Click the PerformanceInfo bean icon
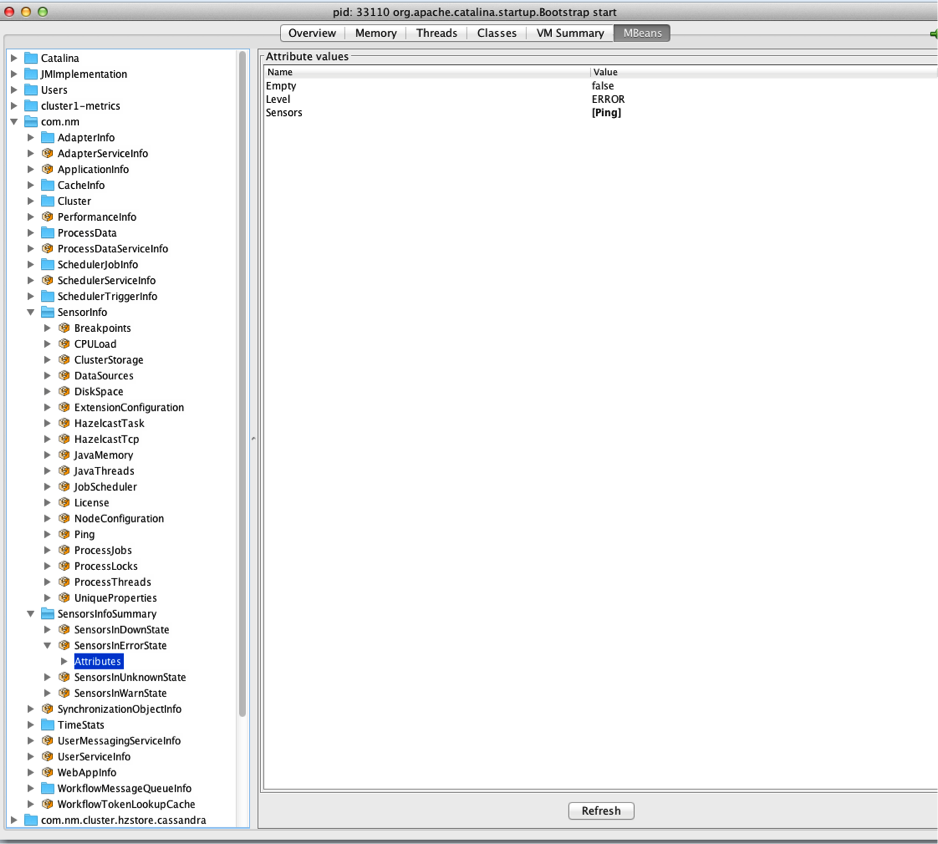This screenshot has height=844, width=938. point(47,217)
